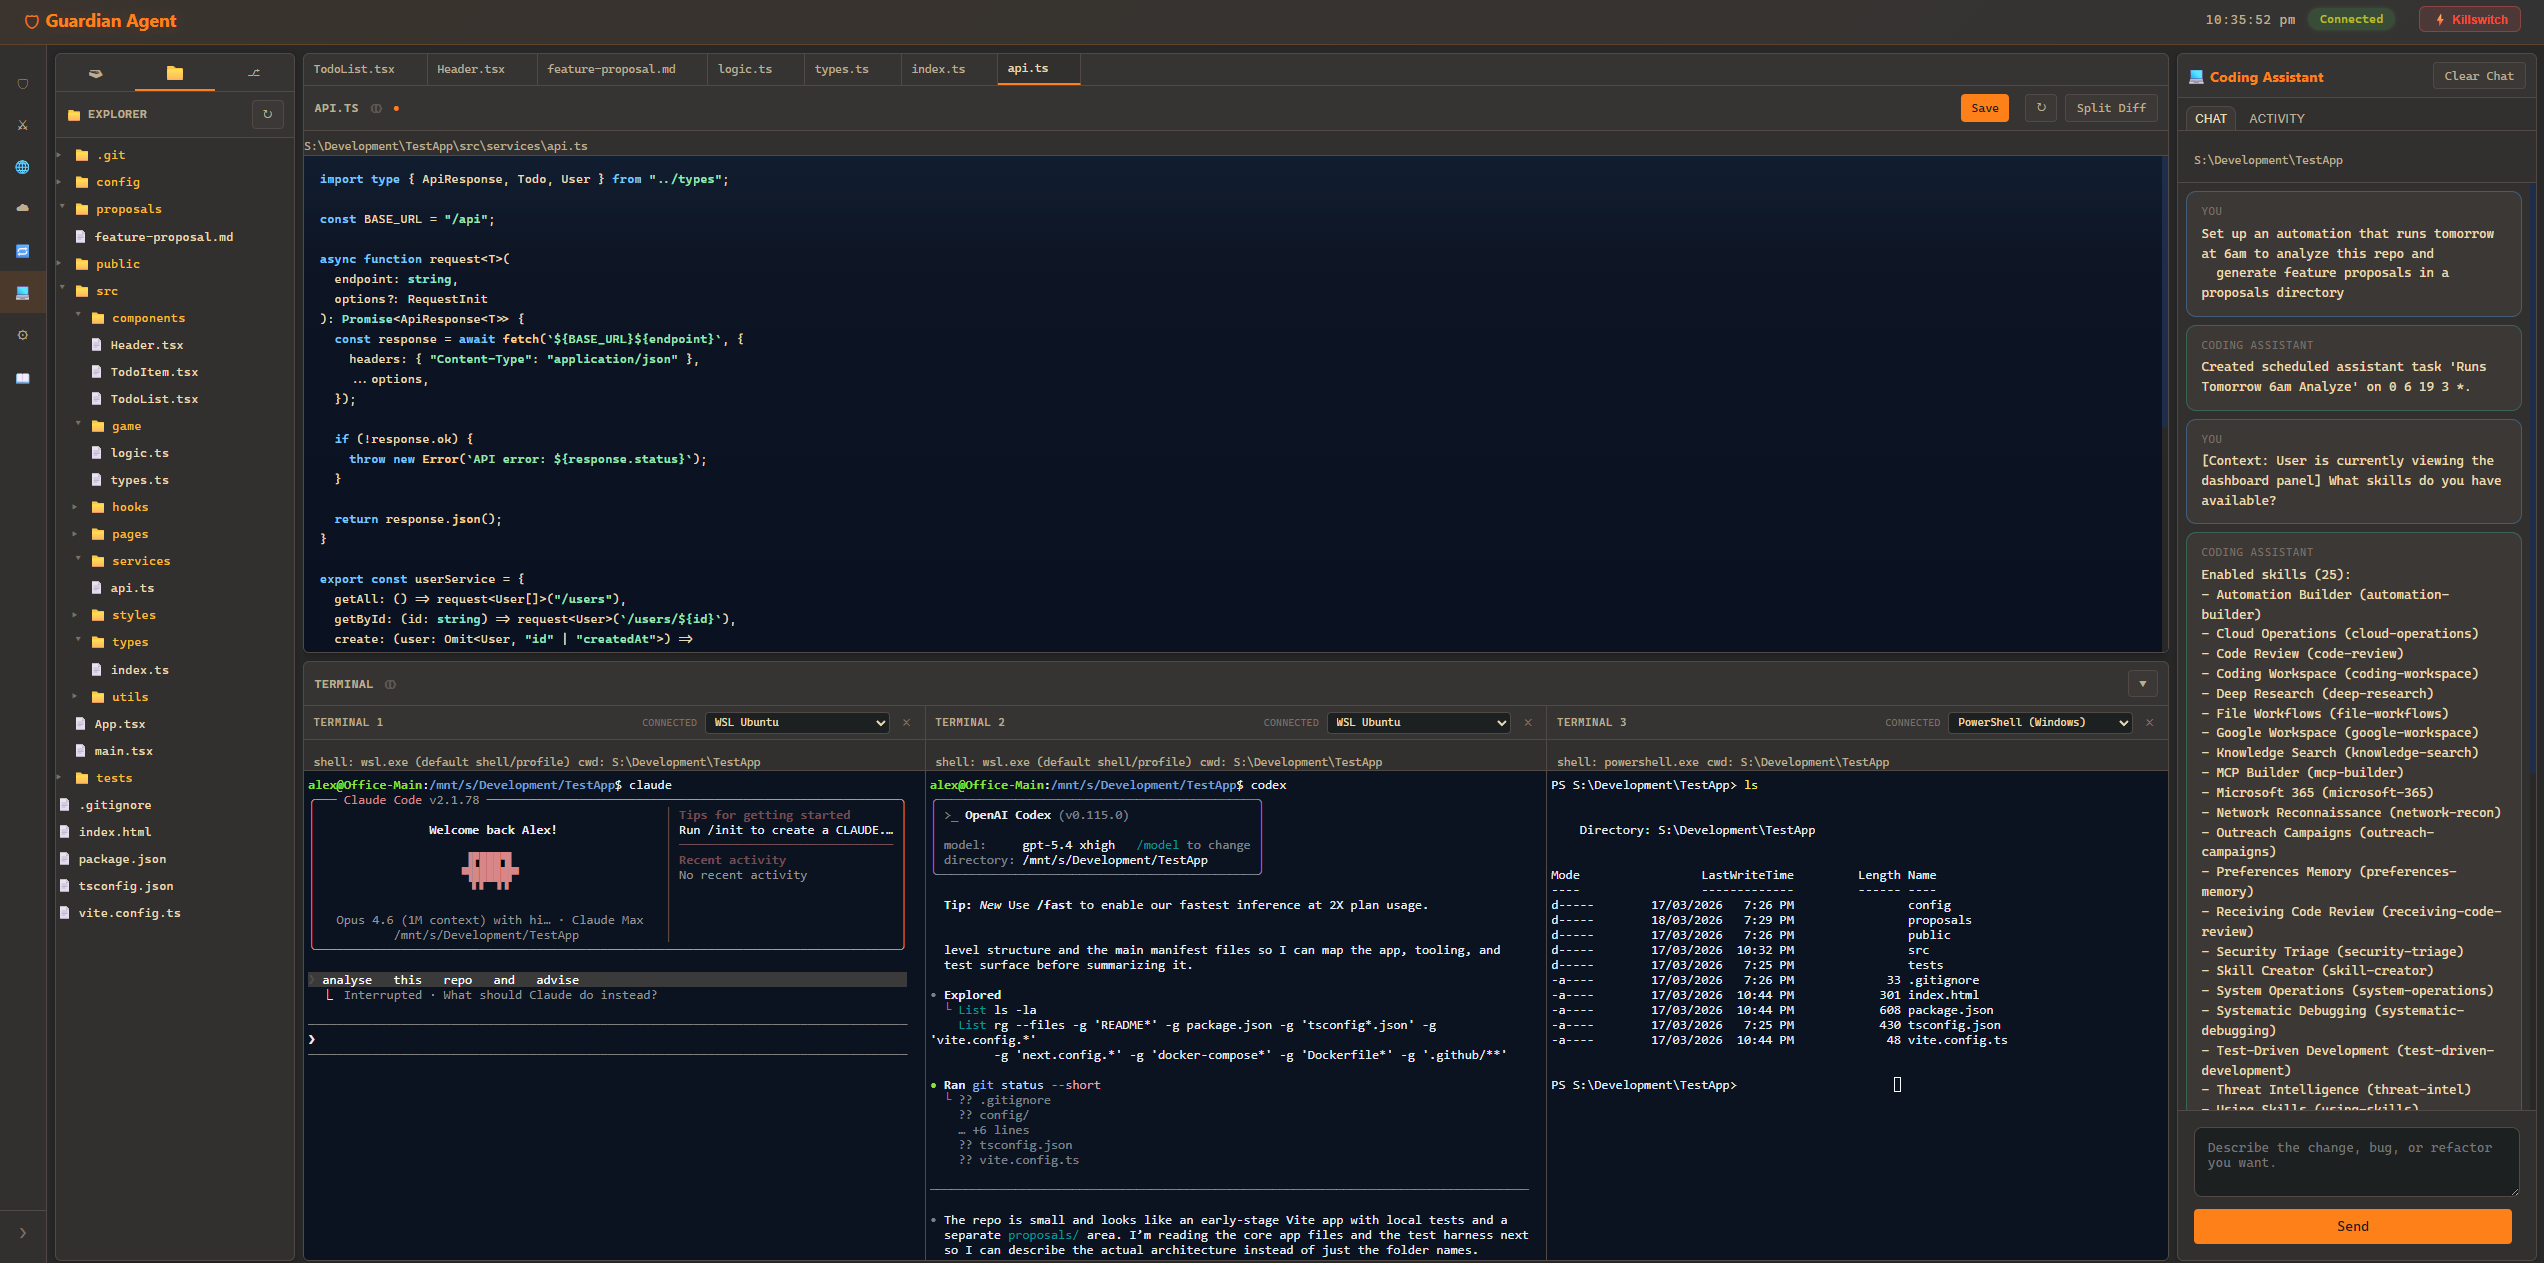Open the blue sync arrows sidebar section

pyautogui.click(x=23, y=251)
